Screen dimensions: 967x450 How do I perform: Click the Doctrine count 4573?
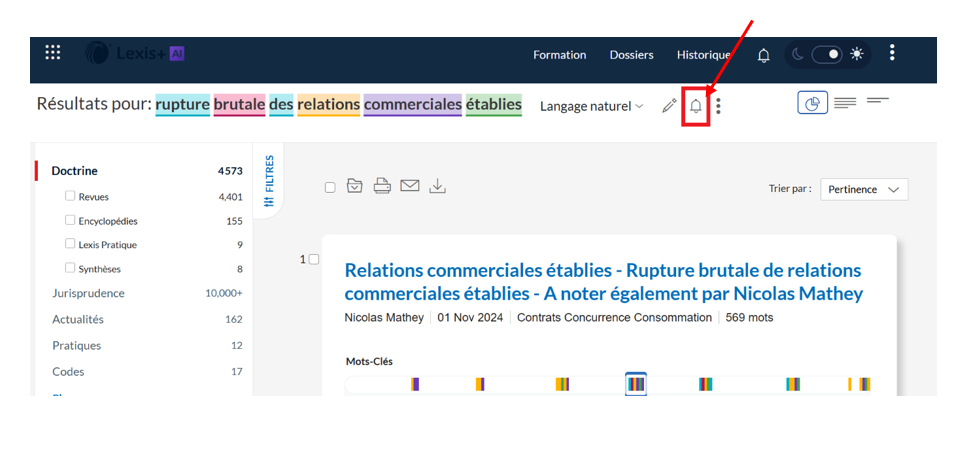(230, 171)
